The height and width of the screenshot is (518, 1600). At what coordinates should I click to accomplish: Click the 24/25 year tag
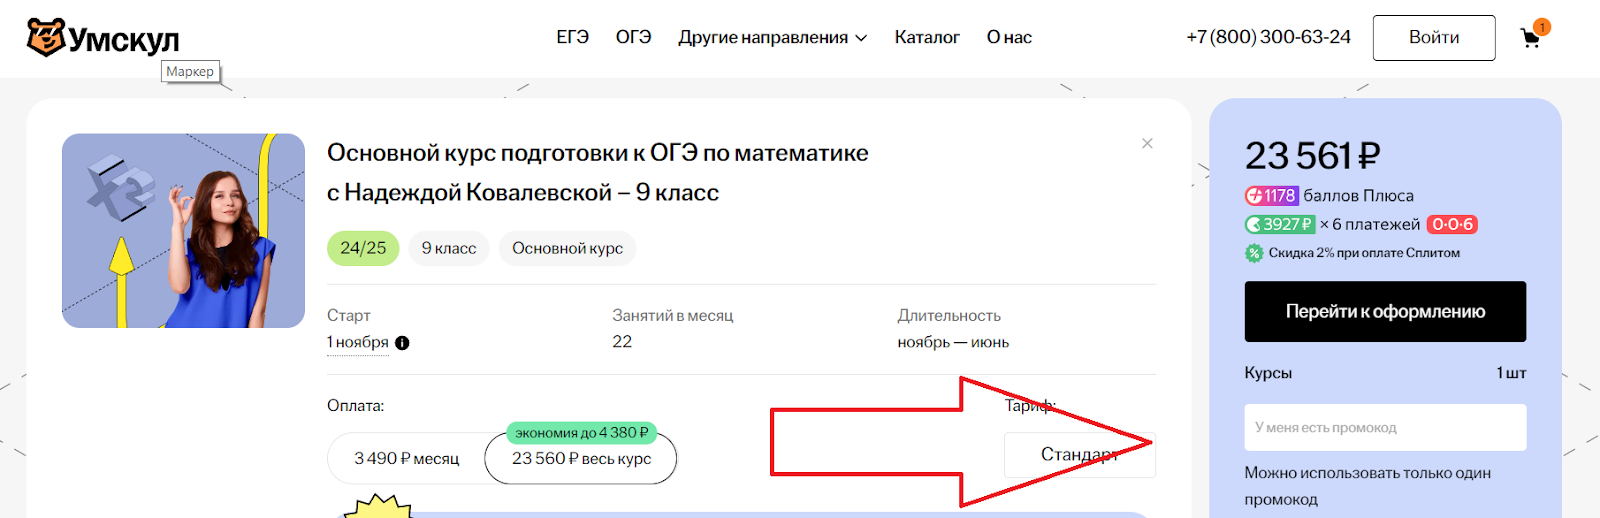click(x=363, y=248)
